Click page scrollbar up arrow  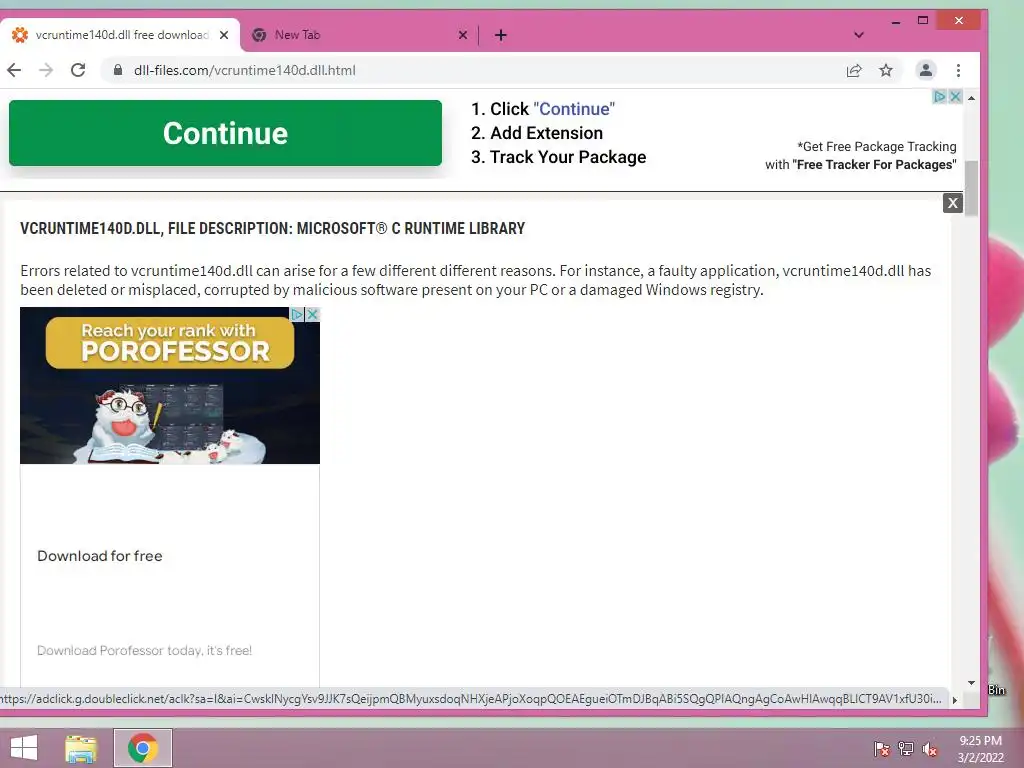coord(971,98)
